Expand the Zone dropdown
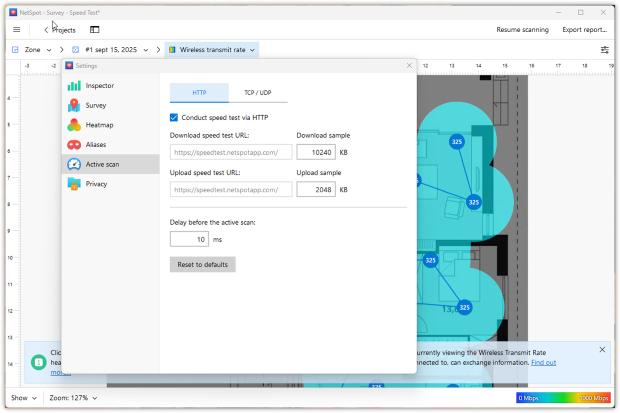Screen dimensions: 620x413 coord(37,49)
